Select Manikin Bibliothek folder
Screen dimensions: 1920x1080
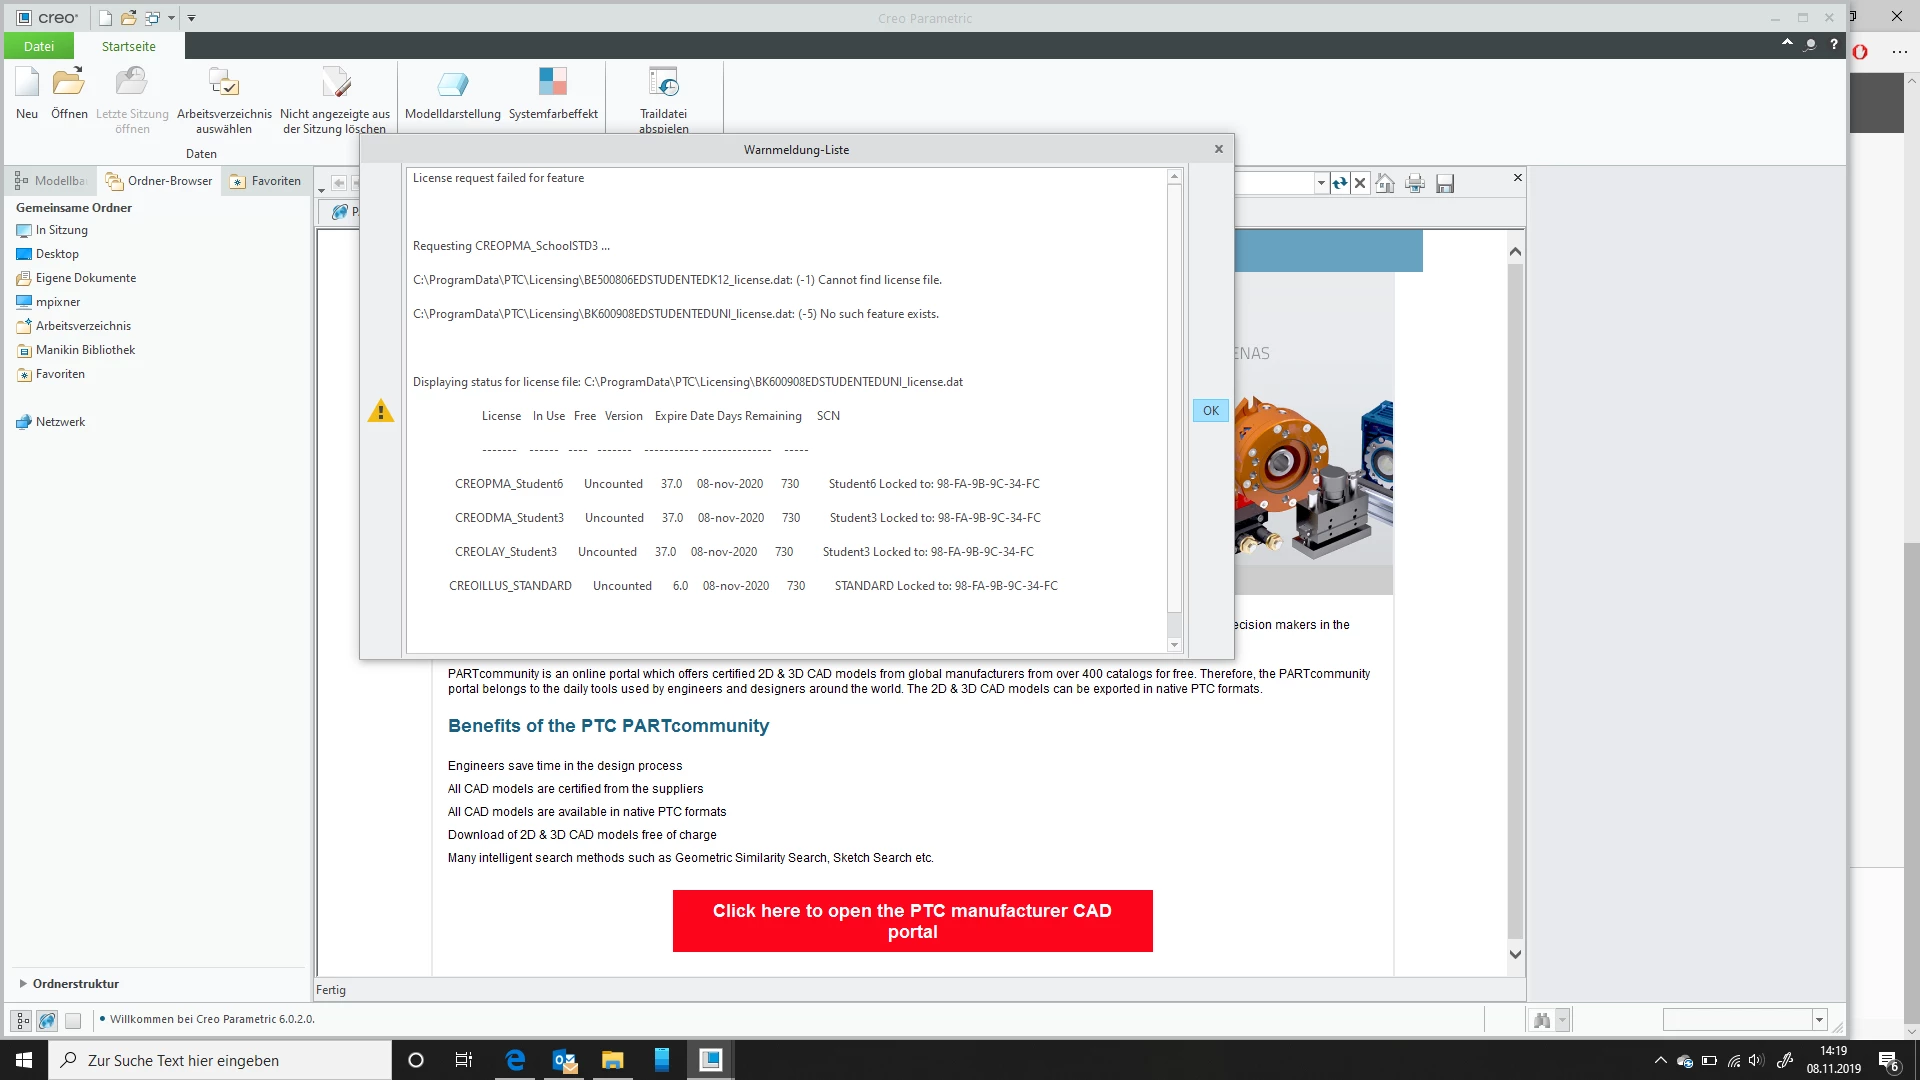pyautogui.click(x=85, y=350)
